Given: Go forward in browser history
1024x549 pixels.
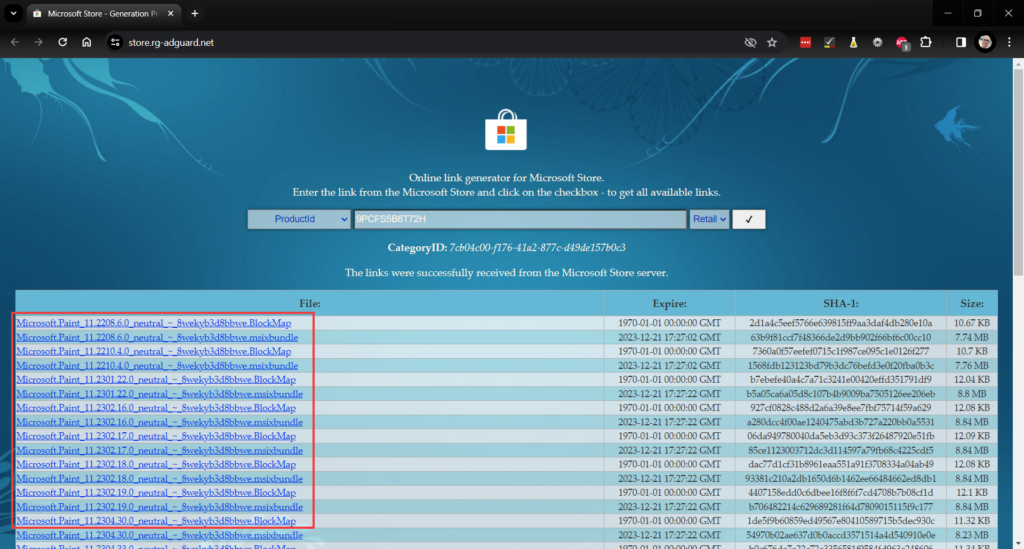Looking at the screenshot, I should [39, 42].
